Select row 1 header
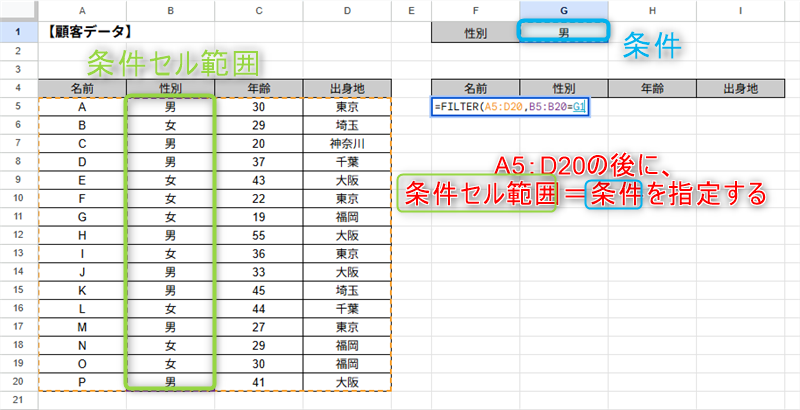The width and height of the screenshot is (800, 410). [x=19, y=31]
